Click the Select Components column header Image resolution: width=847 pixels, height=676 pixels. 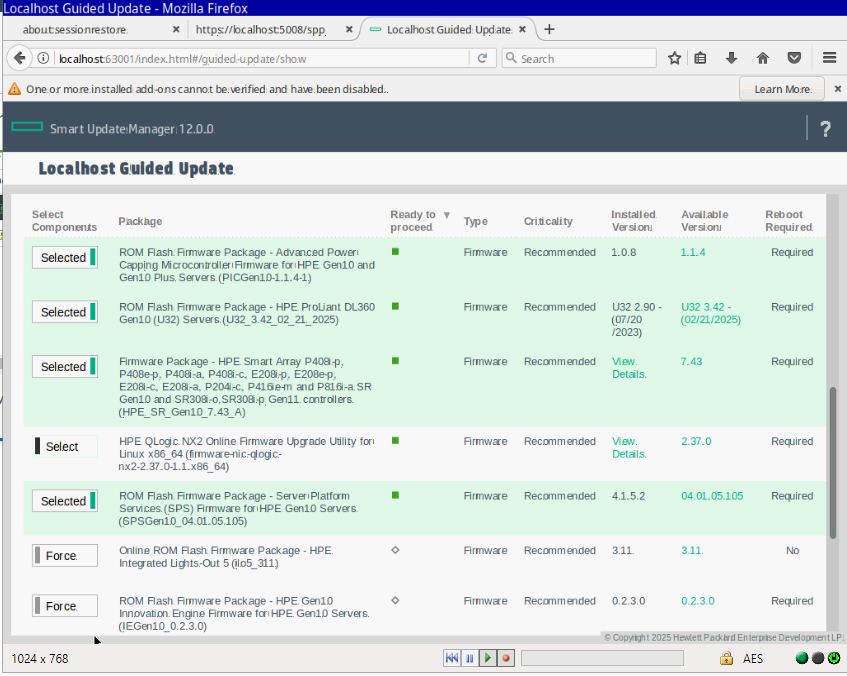click(64, 221)
